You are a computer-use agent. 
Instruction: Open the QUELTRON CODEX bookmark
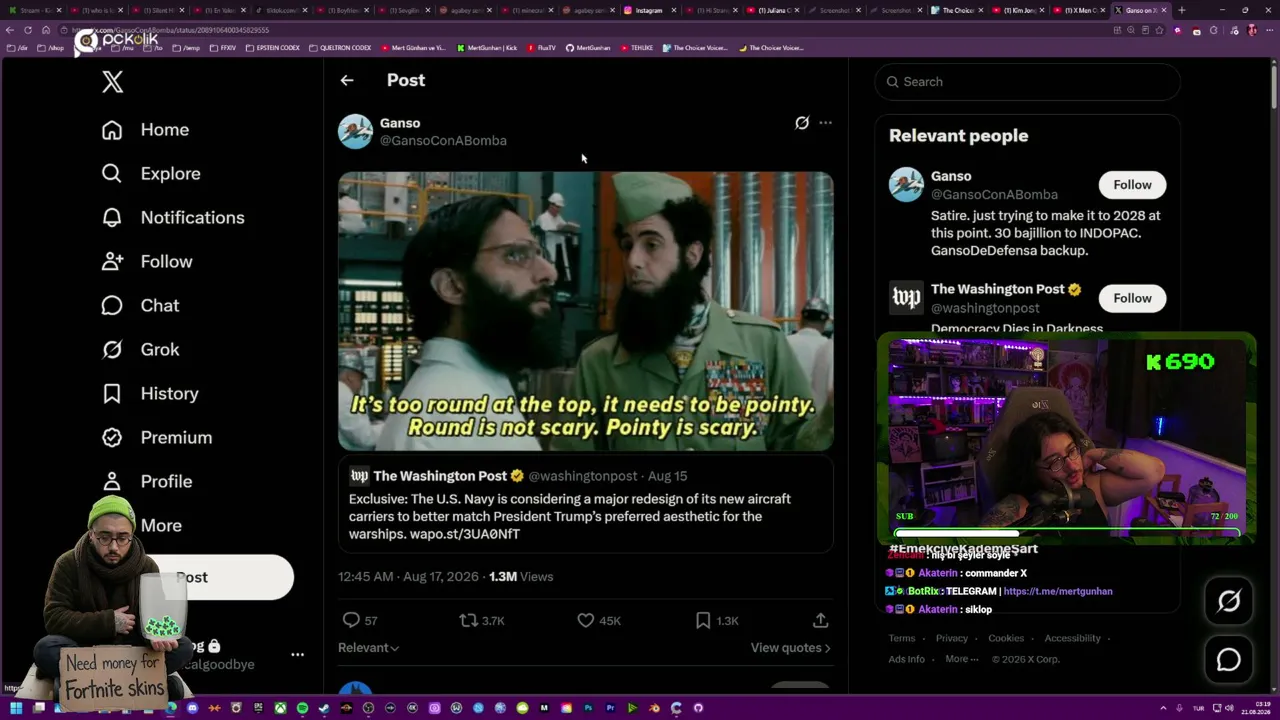click(x=340, y=48)
